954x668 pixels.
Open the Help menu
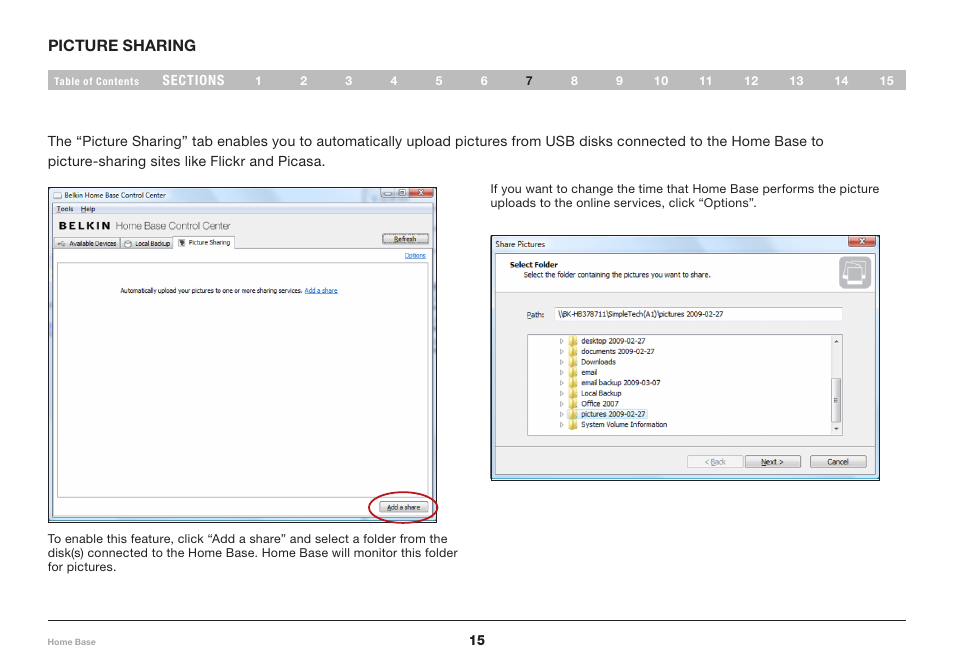coord(88,209)
